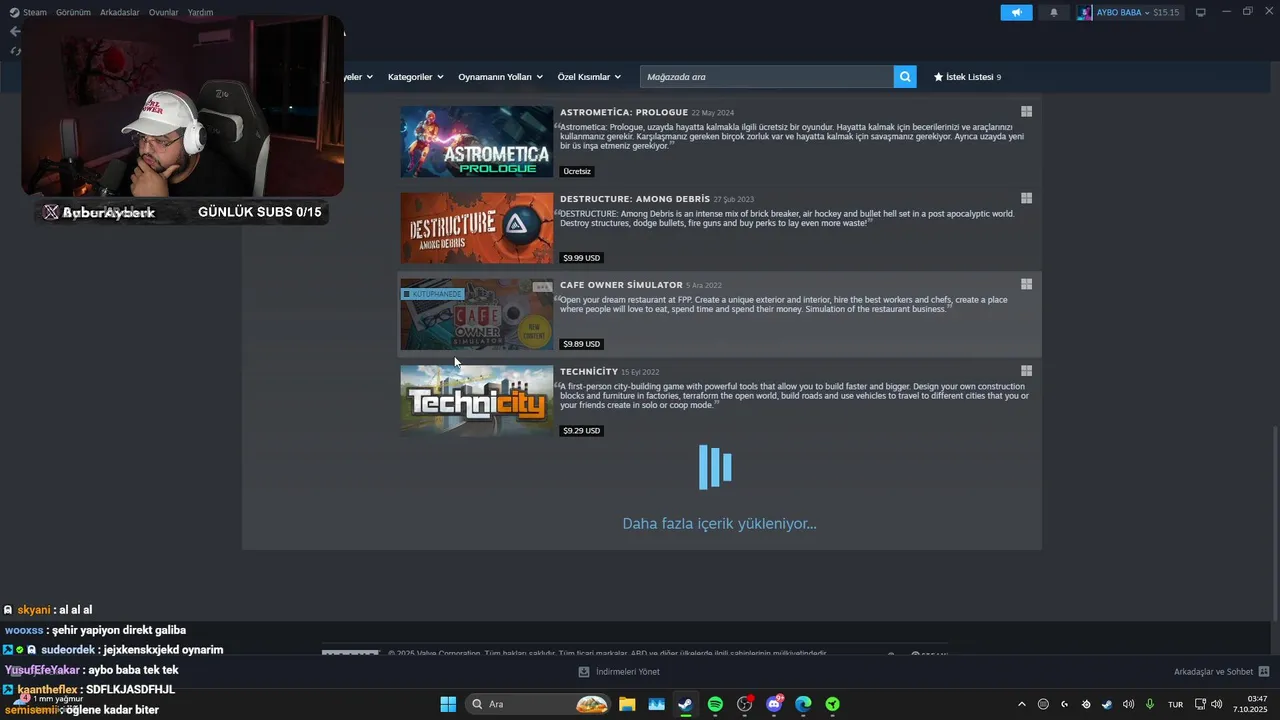Click the $9.99 USD price on Destructure

click(581, 258)
